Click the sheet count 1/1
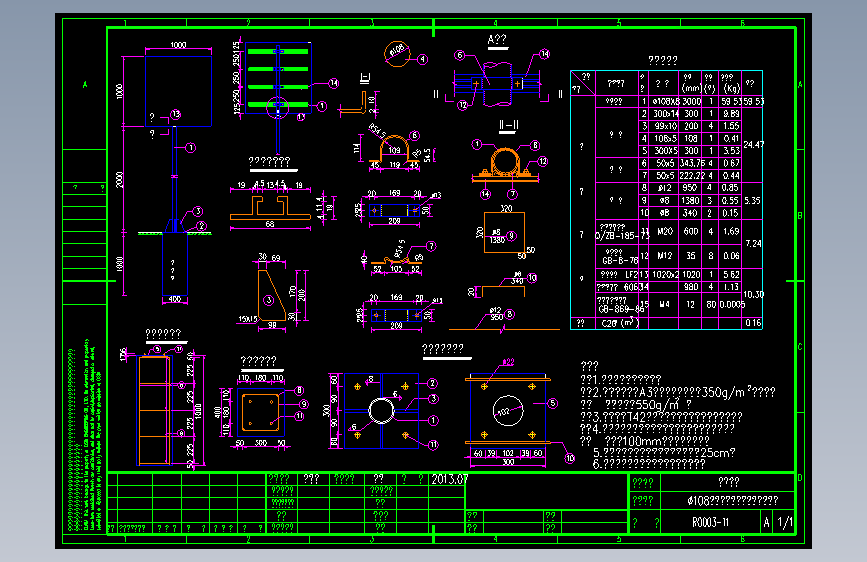The width and height of the screenshot is (867, 562). pos(785,522)
